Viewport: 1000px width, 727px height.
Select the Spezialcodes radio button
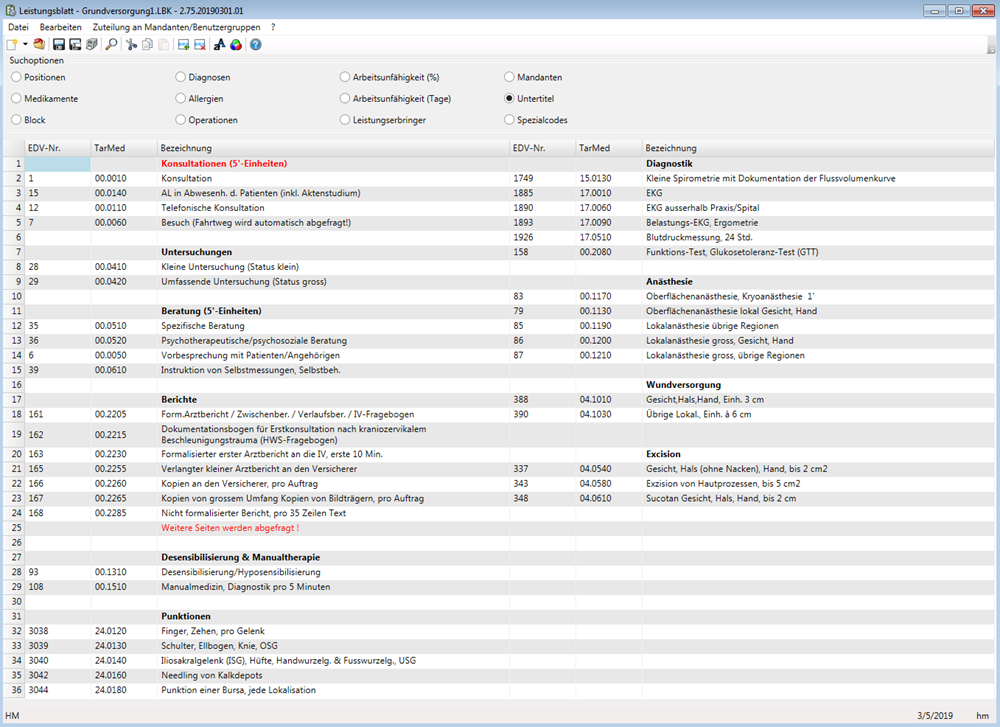tap(509, 120)
